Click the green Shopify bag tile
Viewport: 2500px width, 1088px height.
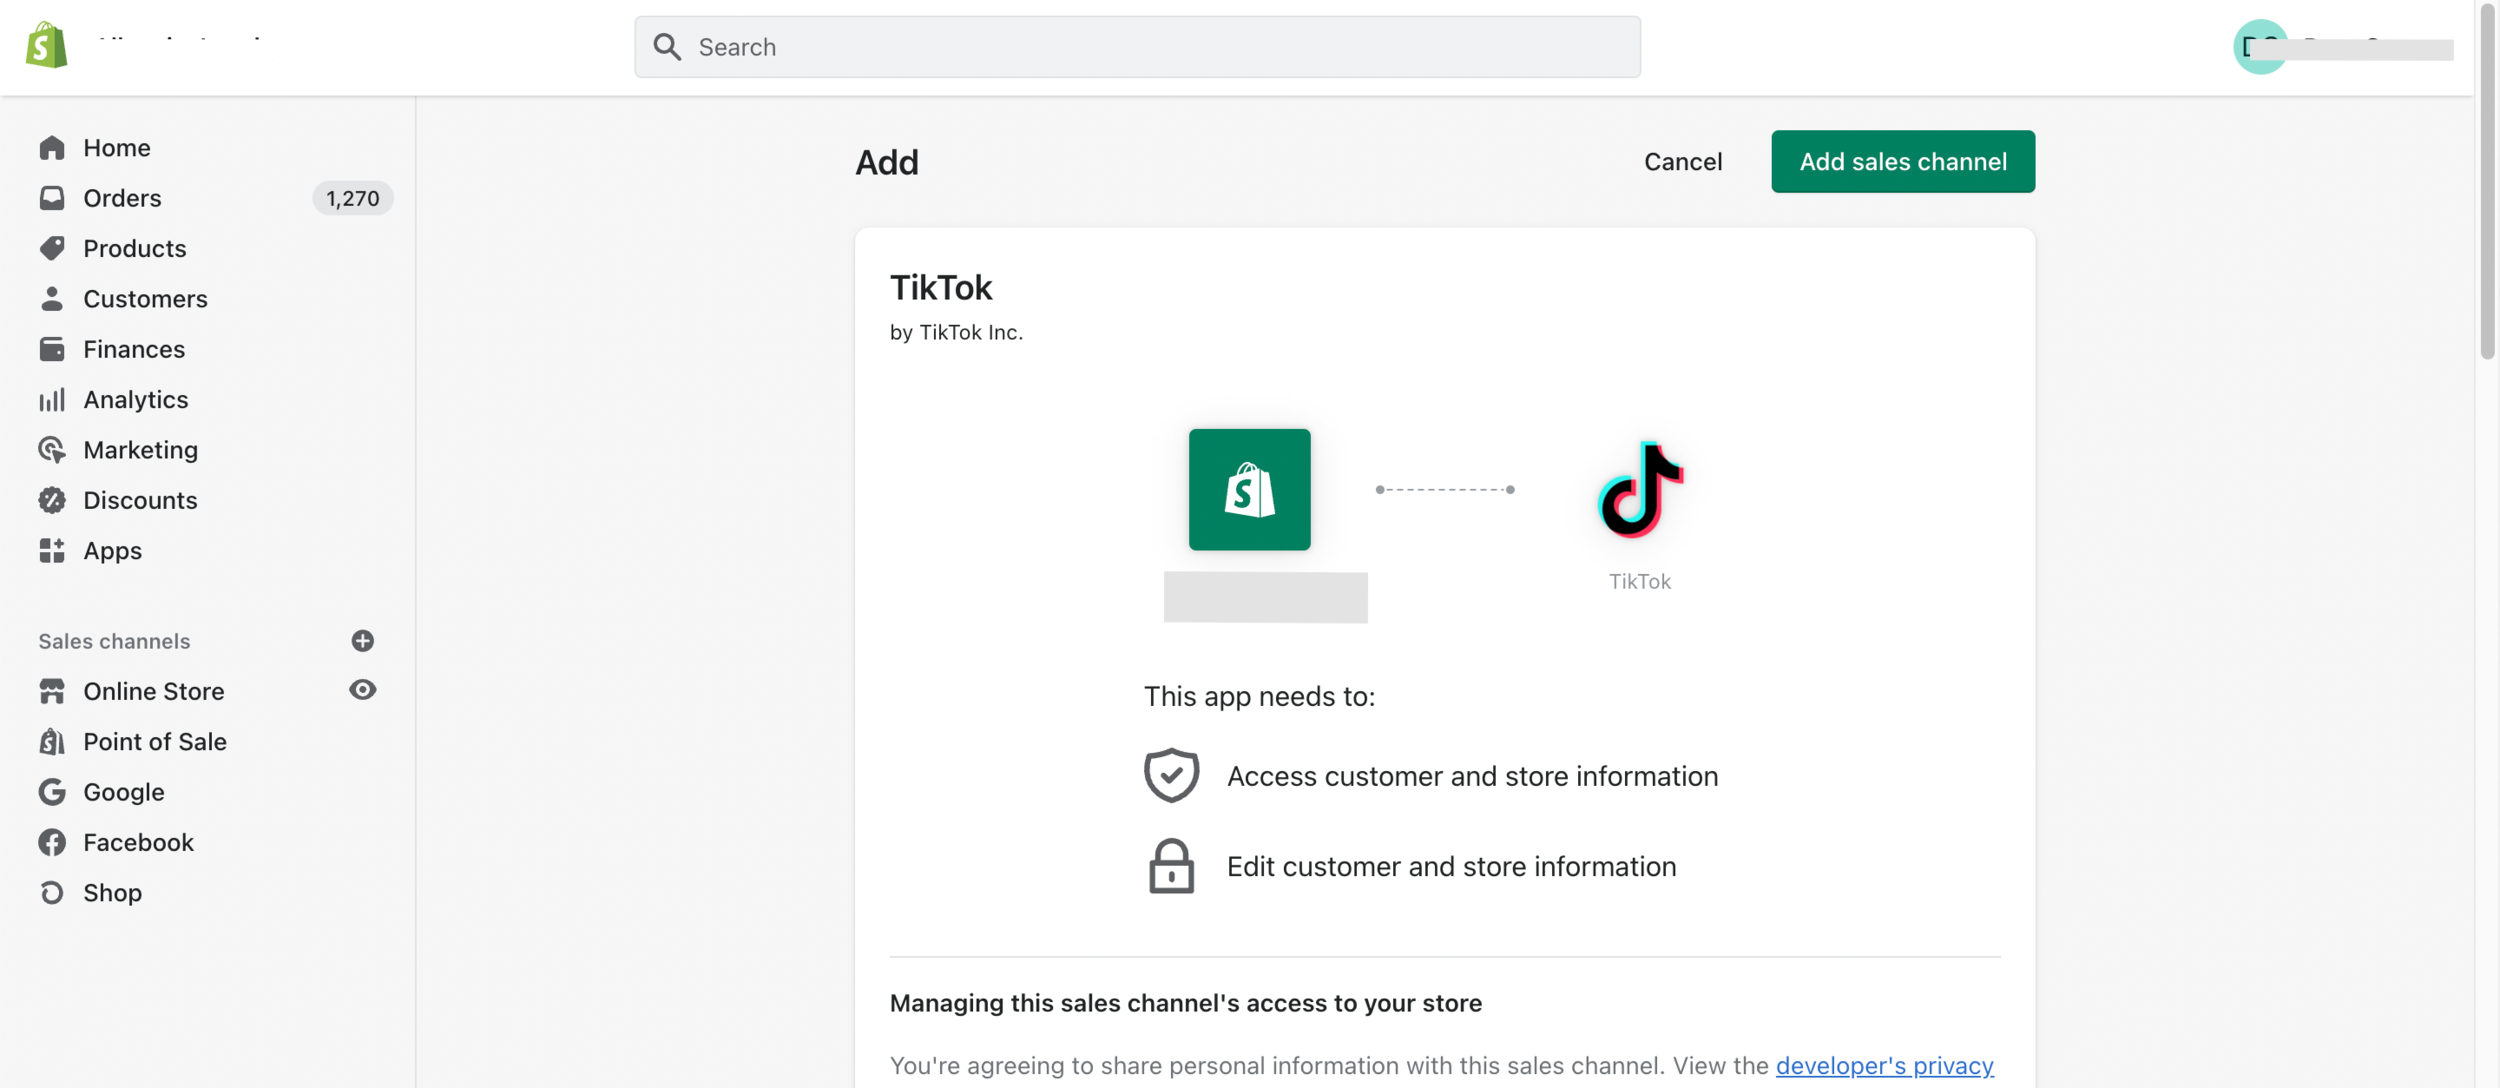(x=1249, y=489)
